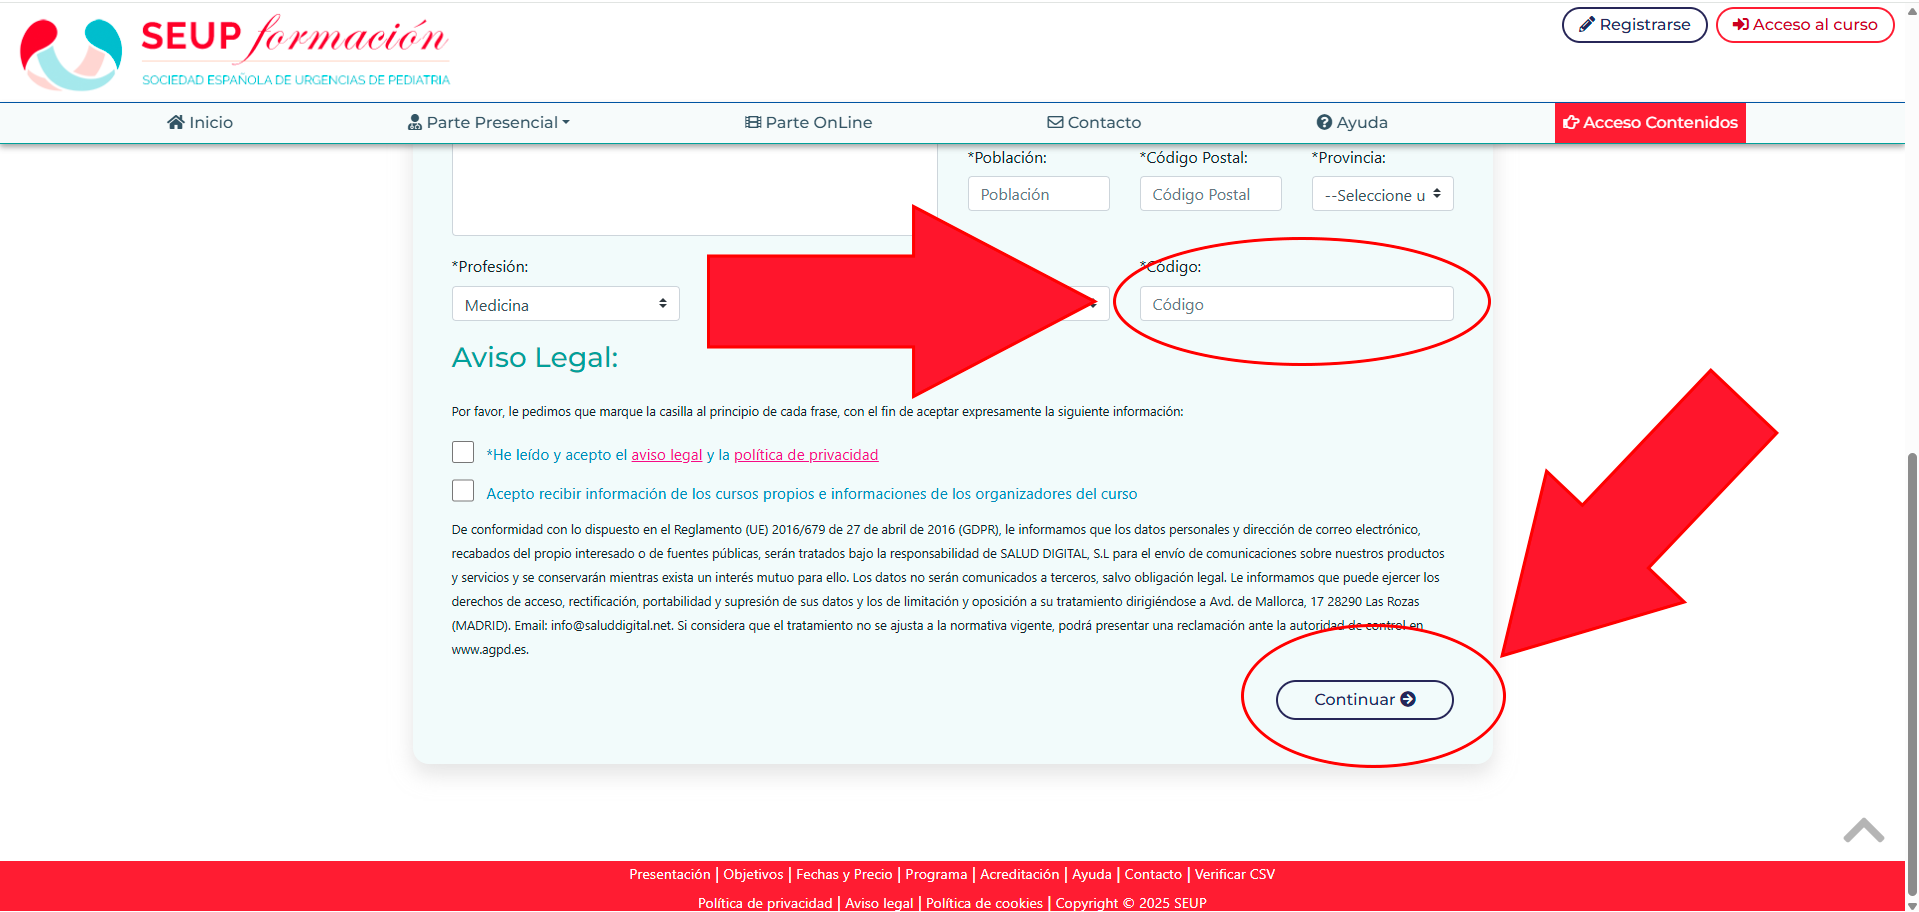Open the Profesión dropdown showing Medicina
The width and height of the screenshot is (1919, 912).
tap(565, 304)
